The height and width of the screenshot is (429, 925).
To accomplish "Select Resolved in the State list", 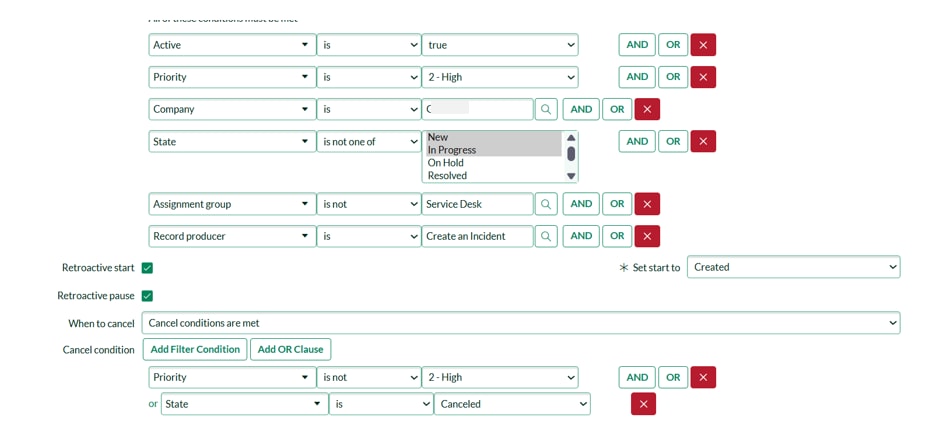I will 494,176.
